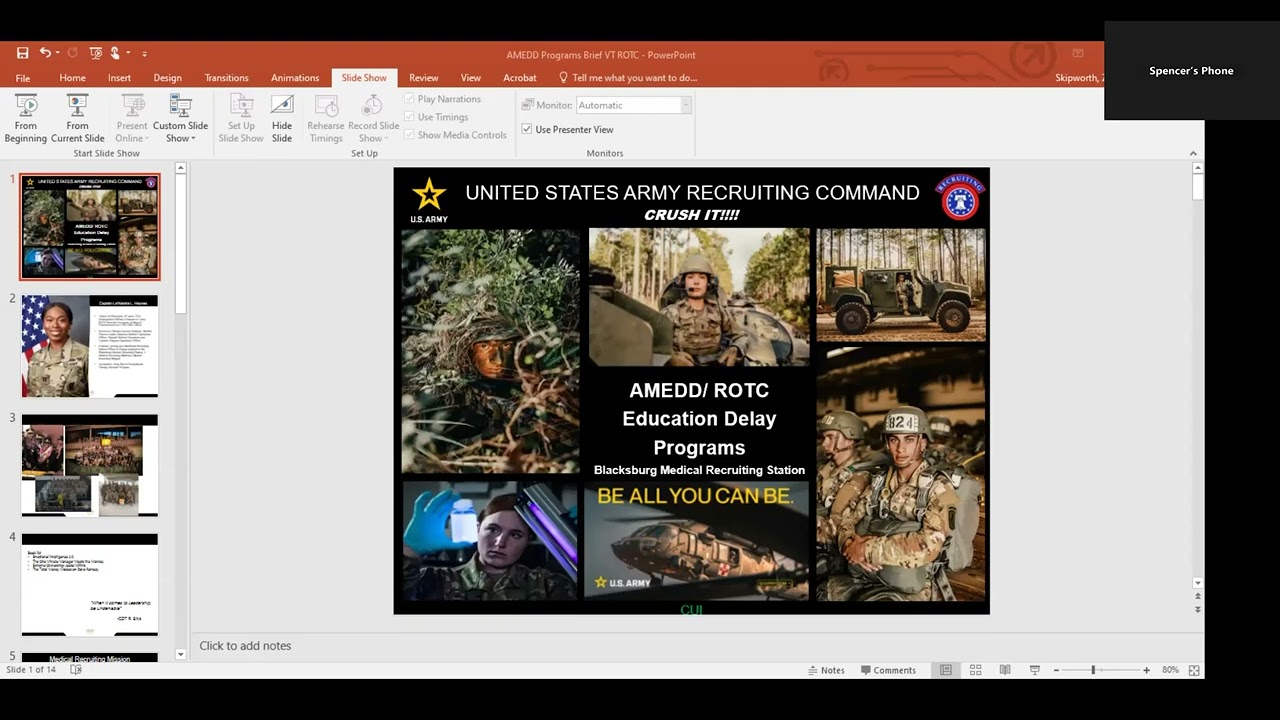Open Monitor Automatic combo box

(633, 105)
